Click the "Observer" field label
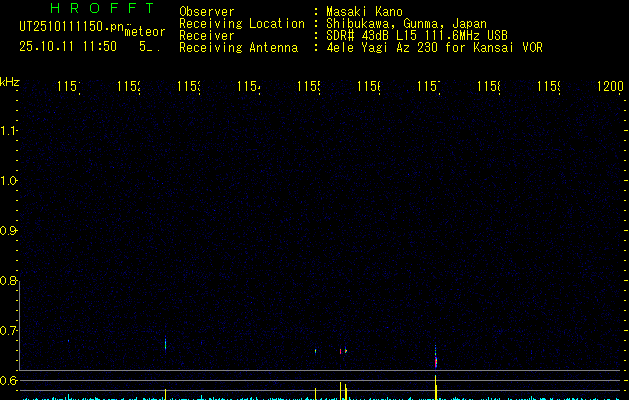 [x=207, y=12]
